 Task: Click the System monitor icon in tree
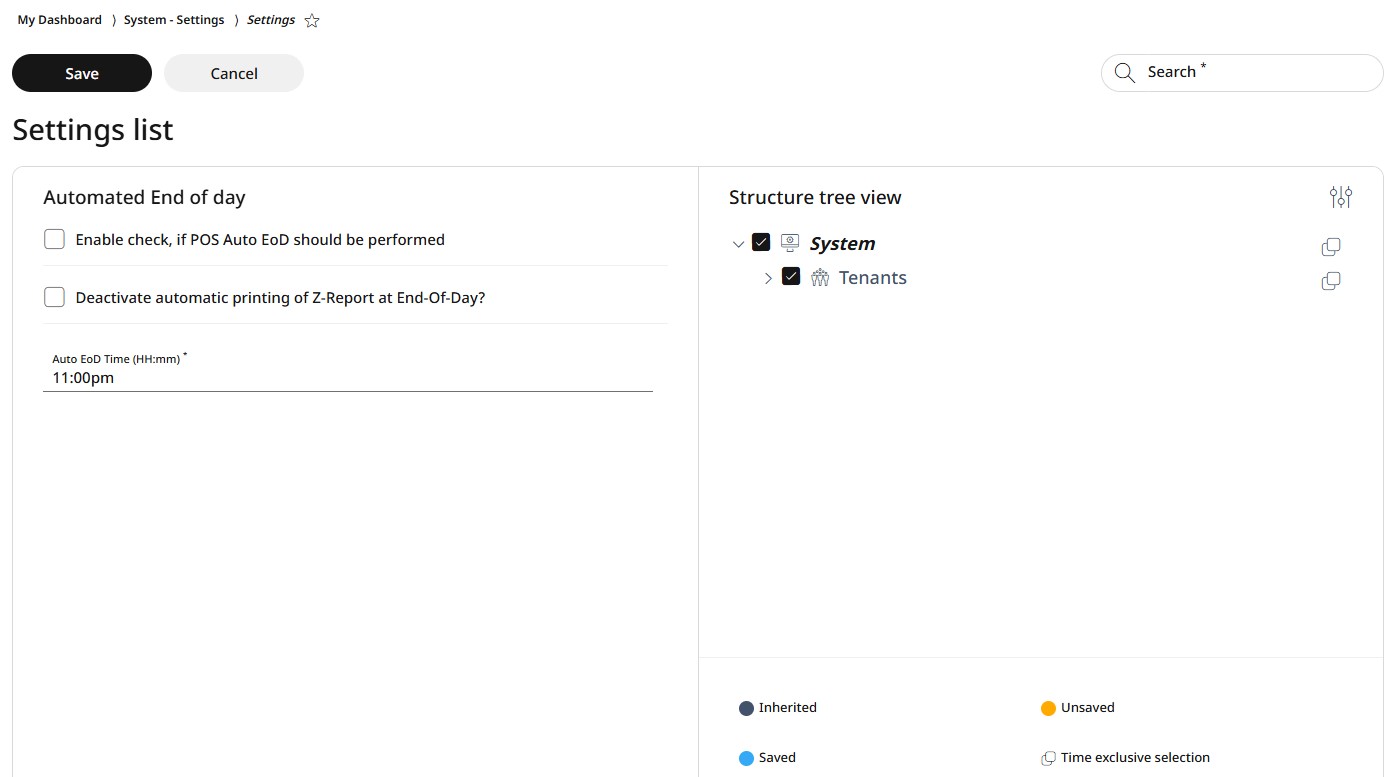coord(790,243)
